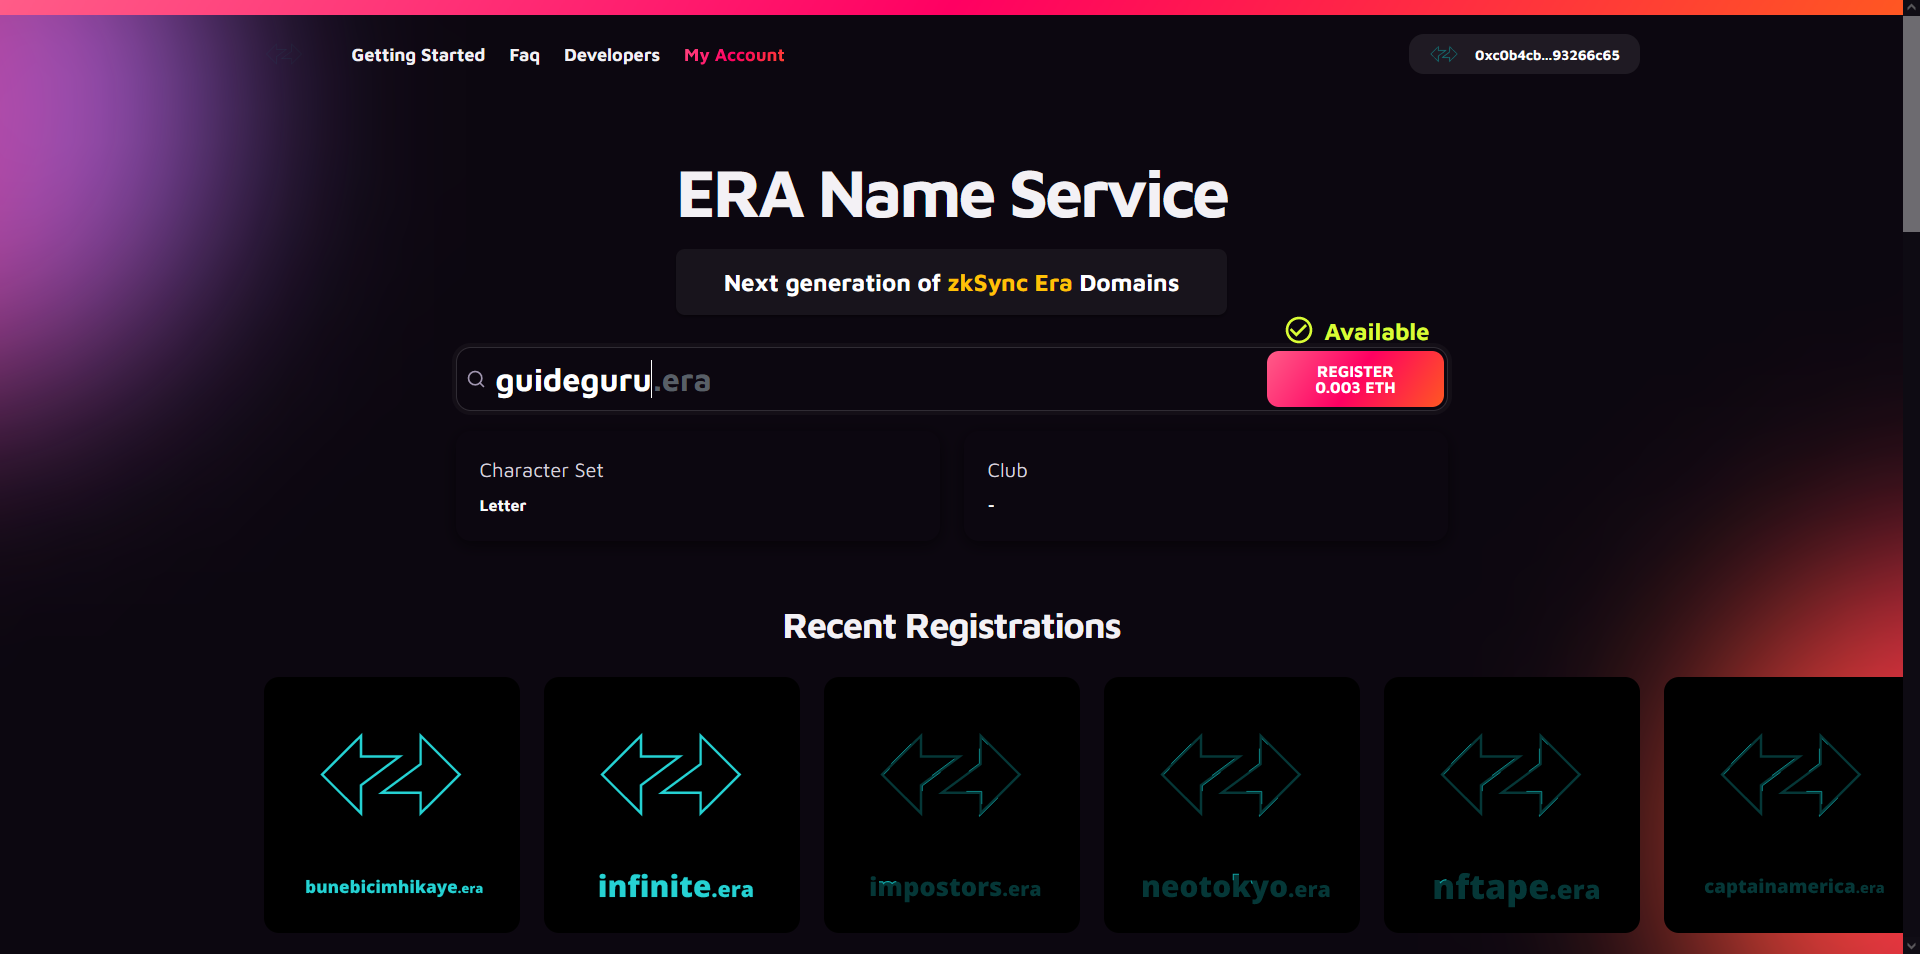Click the arrows logo on the captainamerica.era card

coord(1789,775)
